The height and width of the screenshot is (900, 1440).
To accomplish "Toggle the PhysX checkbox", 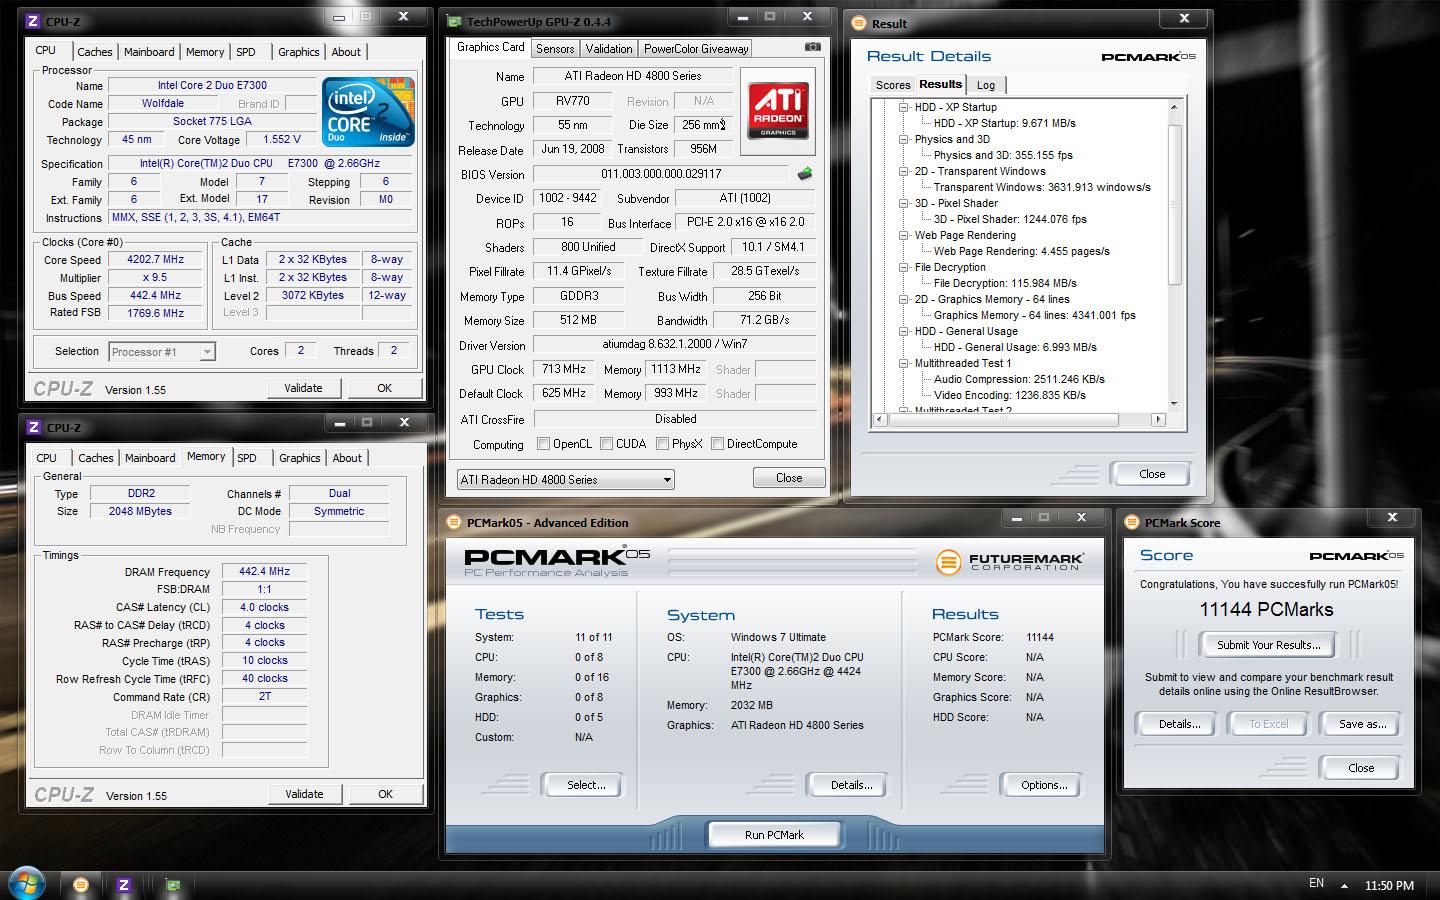I will pyautogui.click(x=662, y=444).
